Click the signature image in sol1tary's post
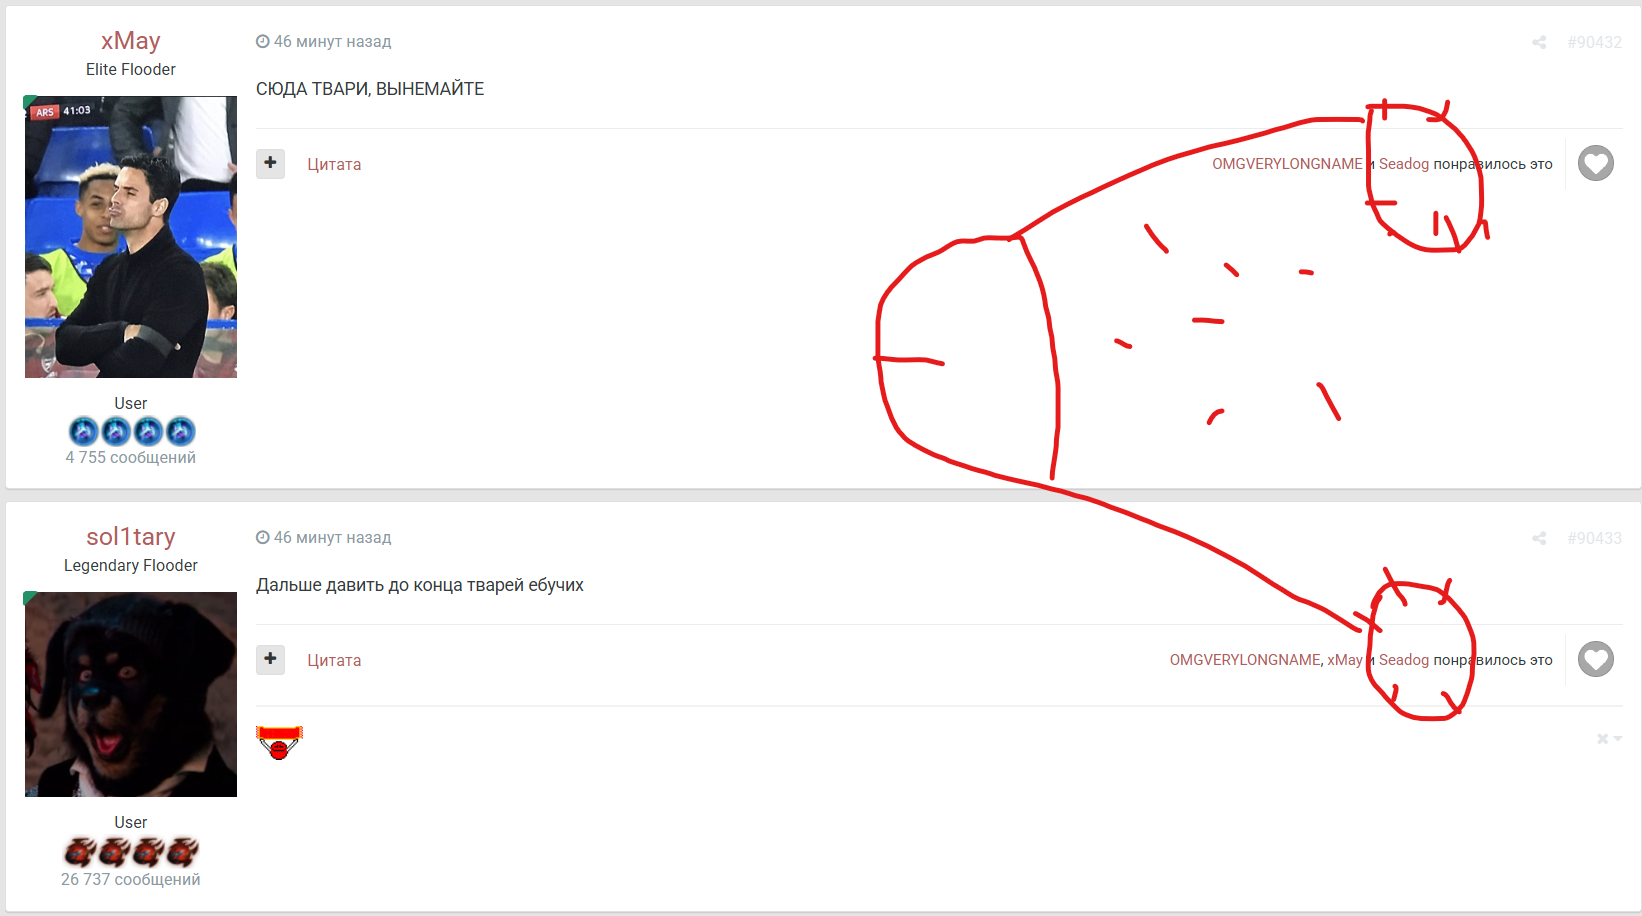Screen dimensions: 1642x916 (279, 743)
